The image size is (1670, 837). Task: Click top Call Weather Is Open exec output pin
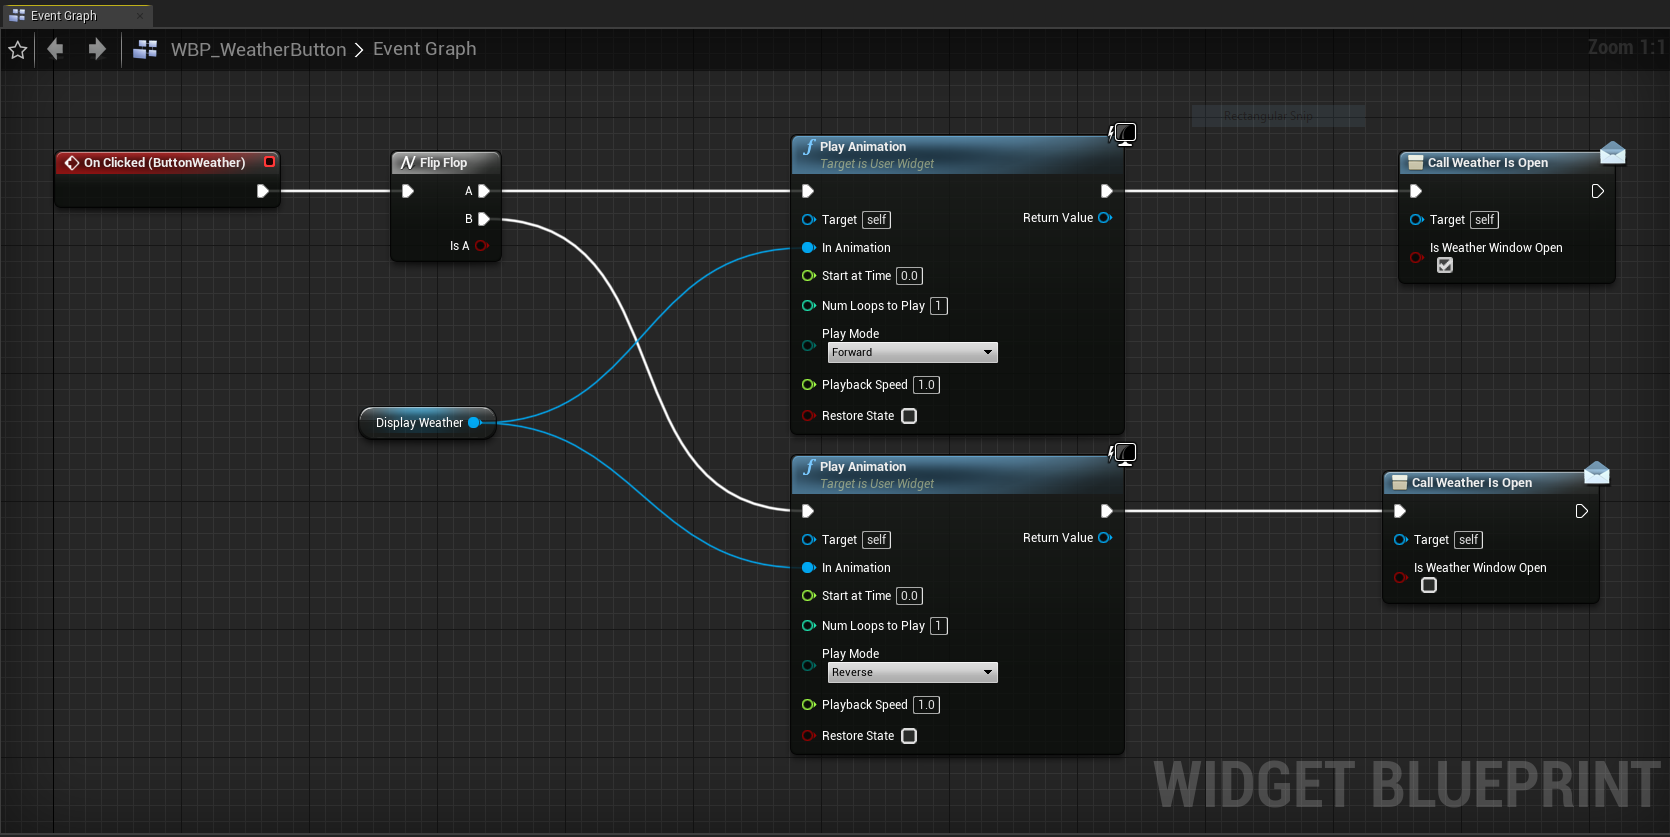click(1598, 191)
